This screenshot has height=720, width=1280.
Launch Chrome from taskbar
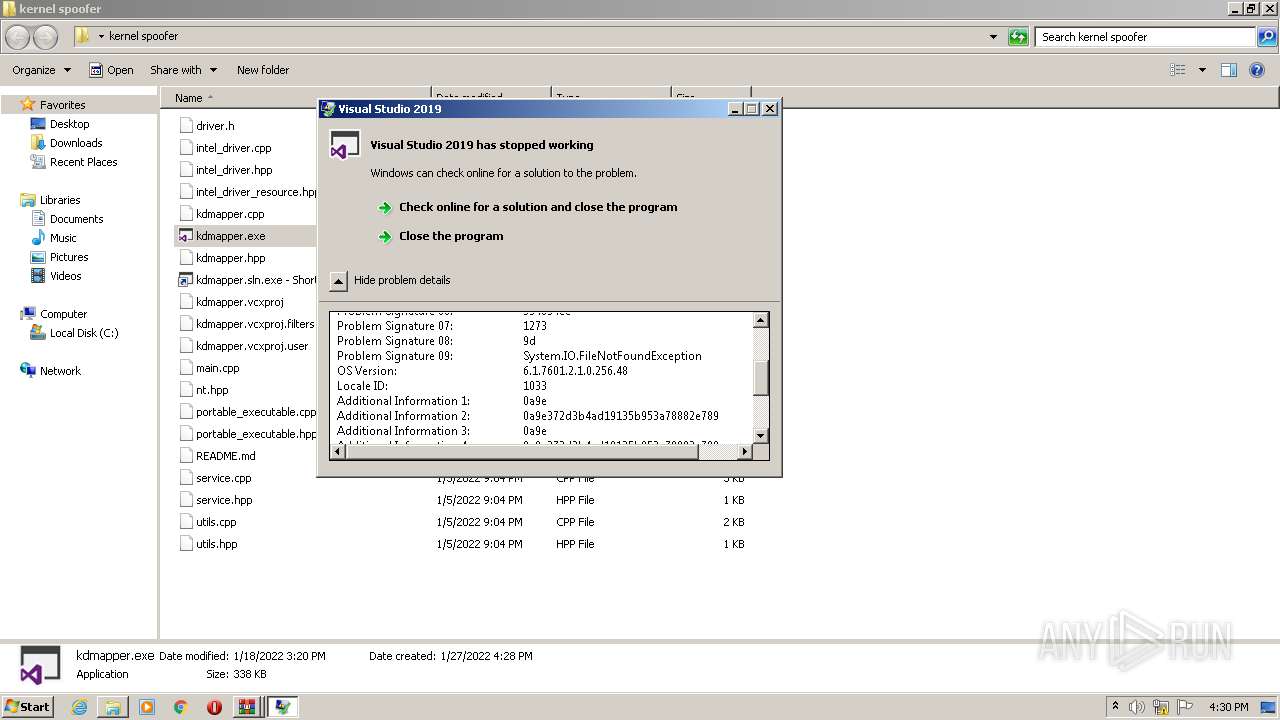(180, 707)
